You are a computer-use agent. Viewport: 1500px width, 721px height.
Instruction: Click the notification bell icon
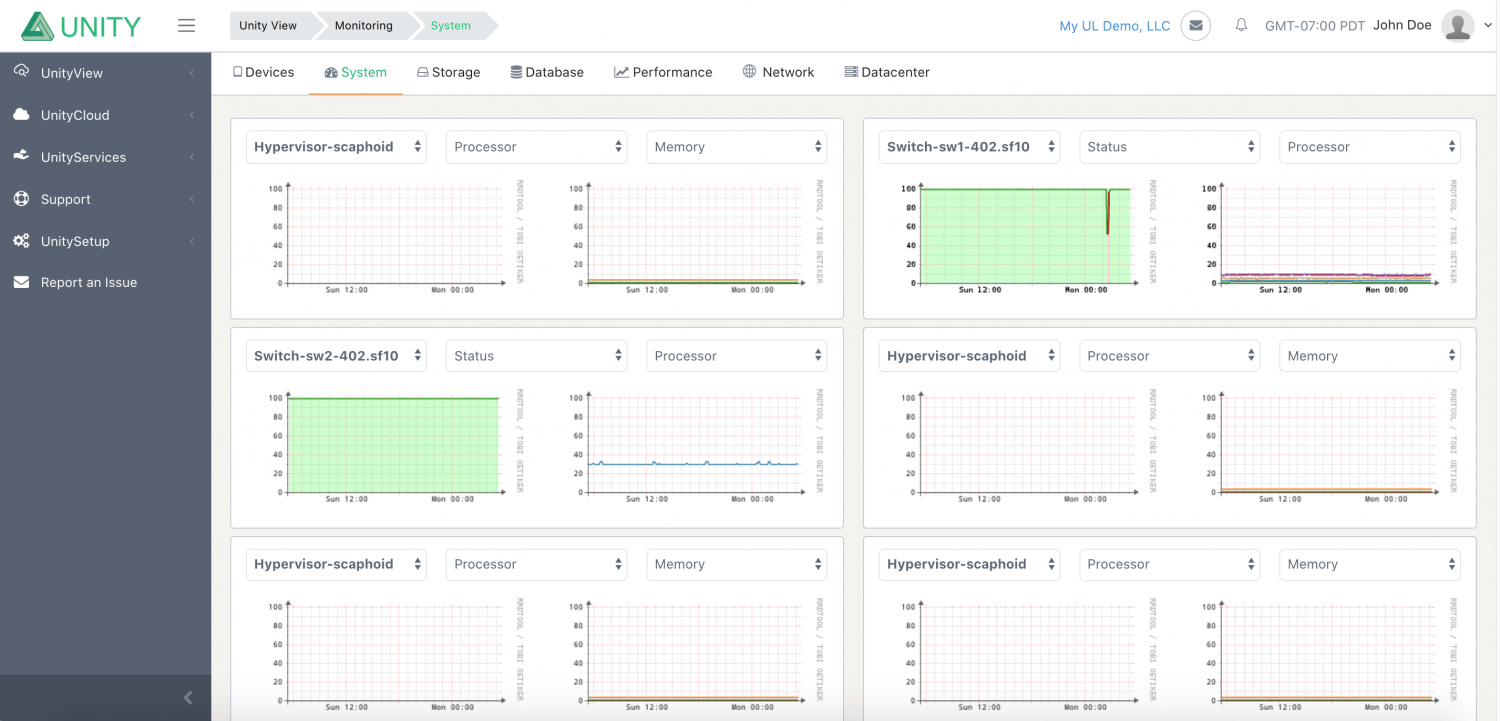point(1241,25)
